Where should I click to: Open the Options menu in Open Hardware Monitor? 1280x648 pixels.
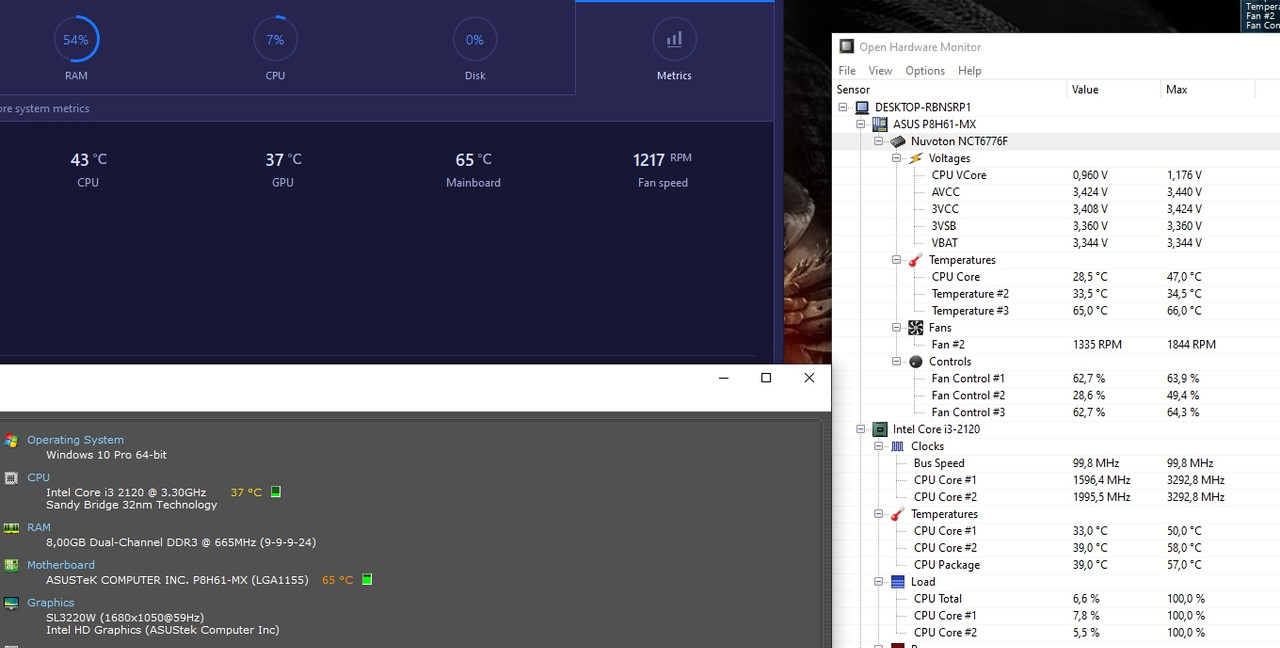925,71
